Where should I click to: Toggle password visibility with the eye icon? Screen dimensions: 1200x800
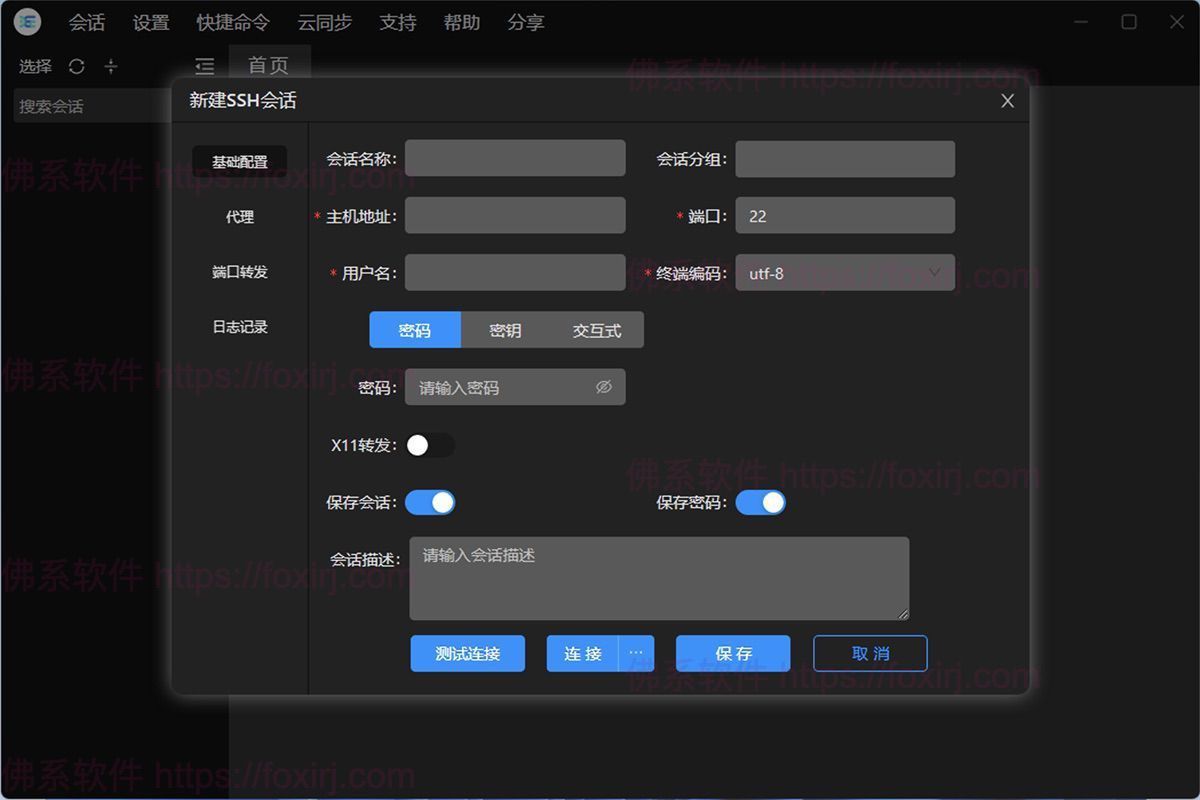(602, 387)
